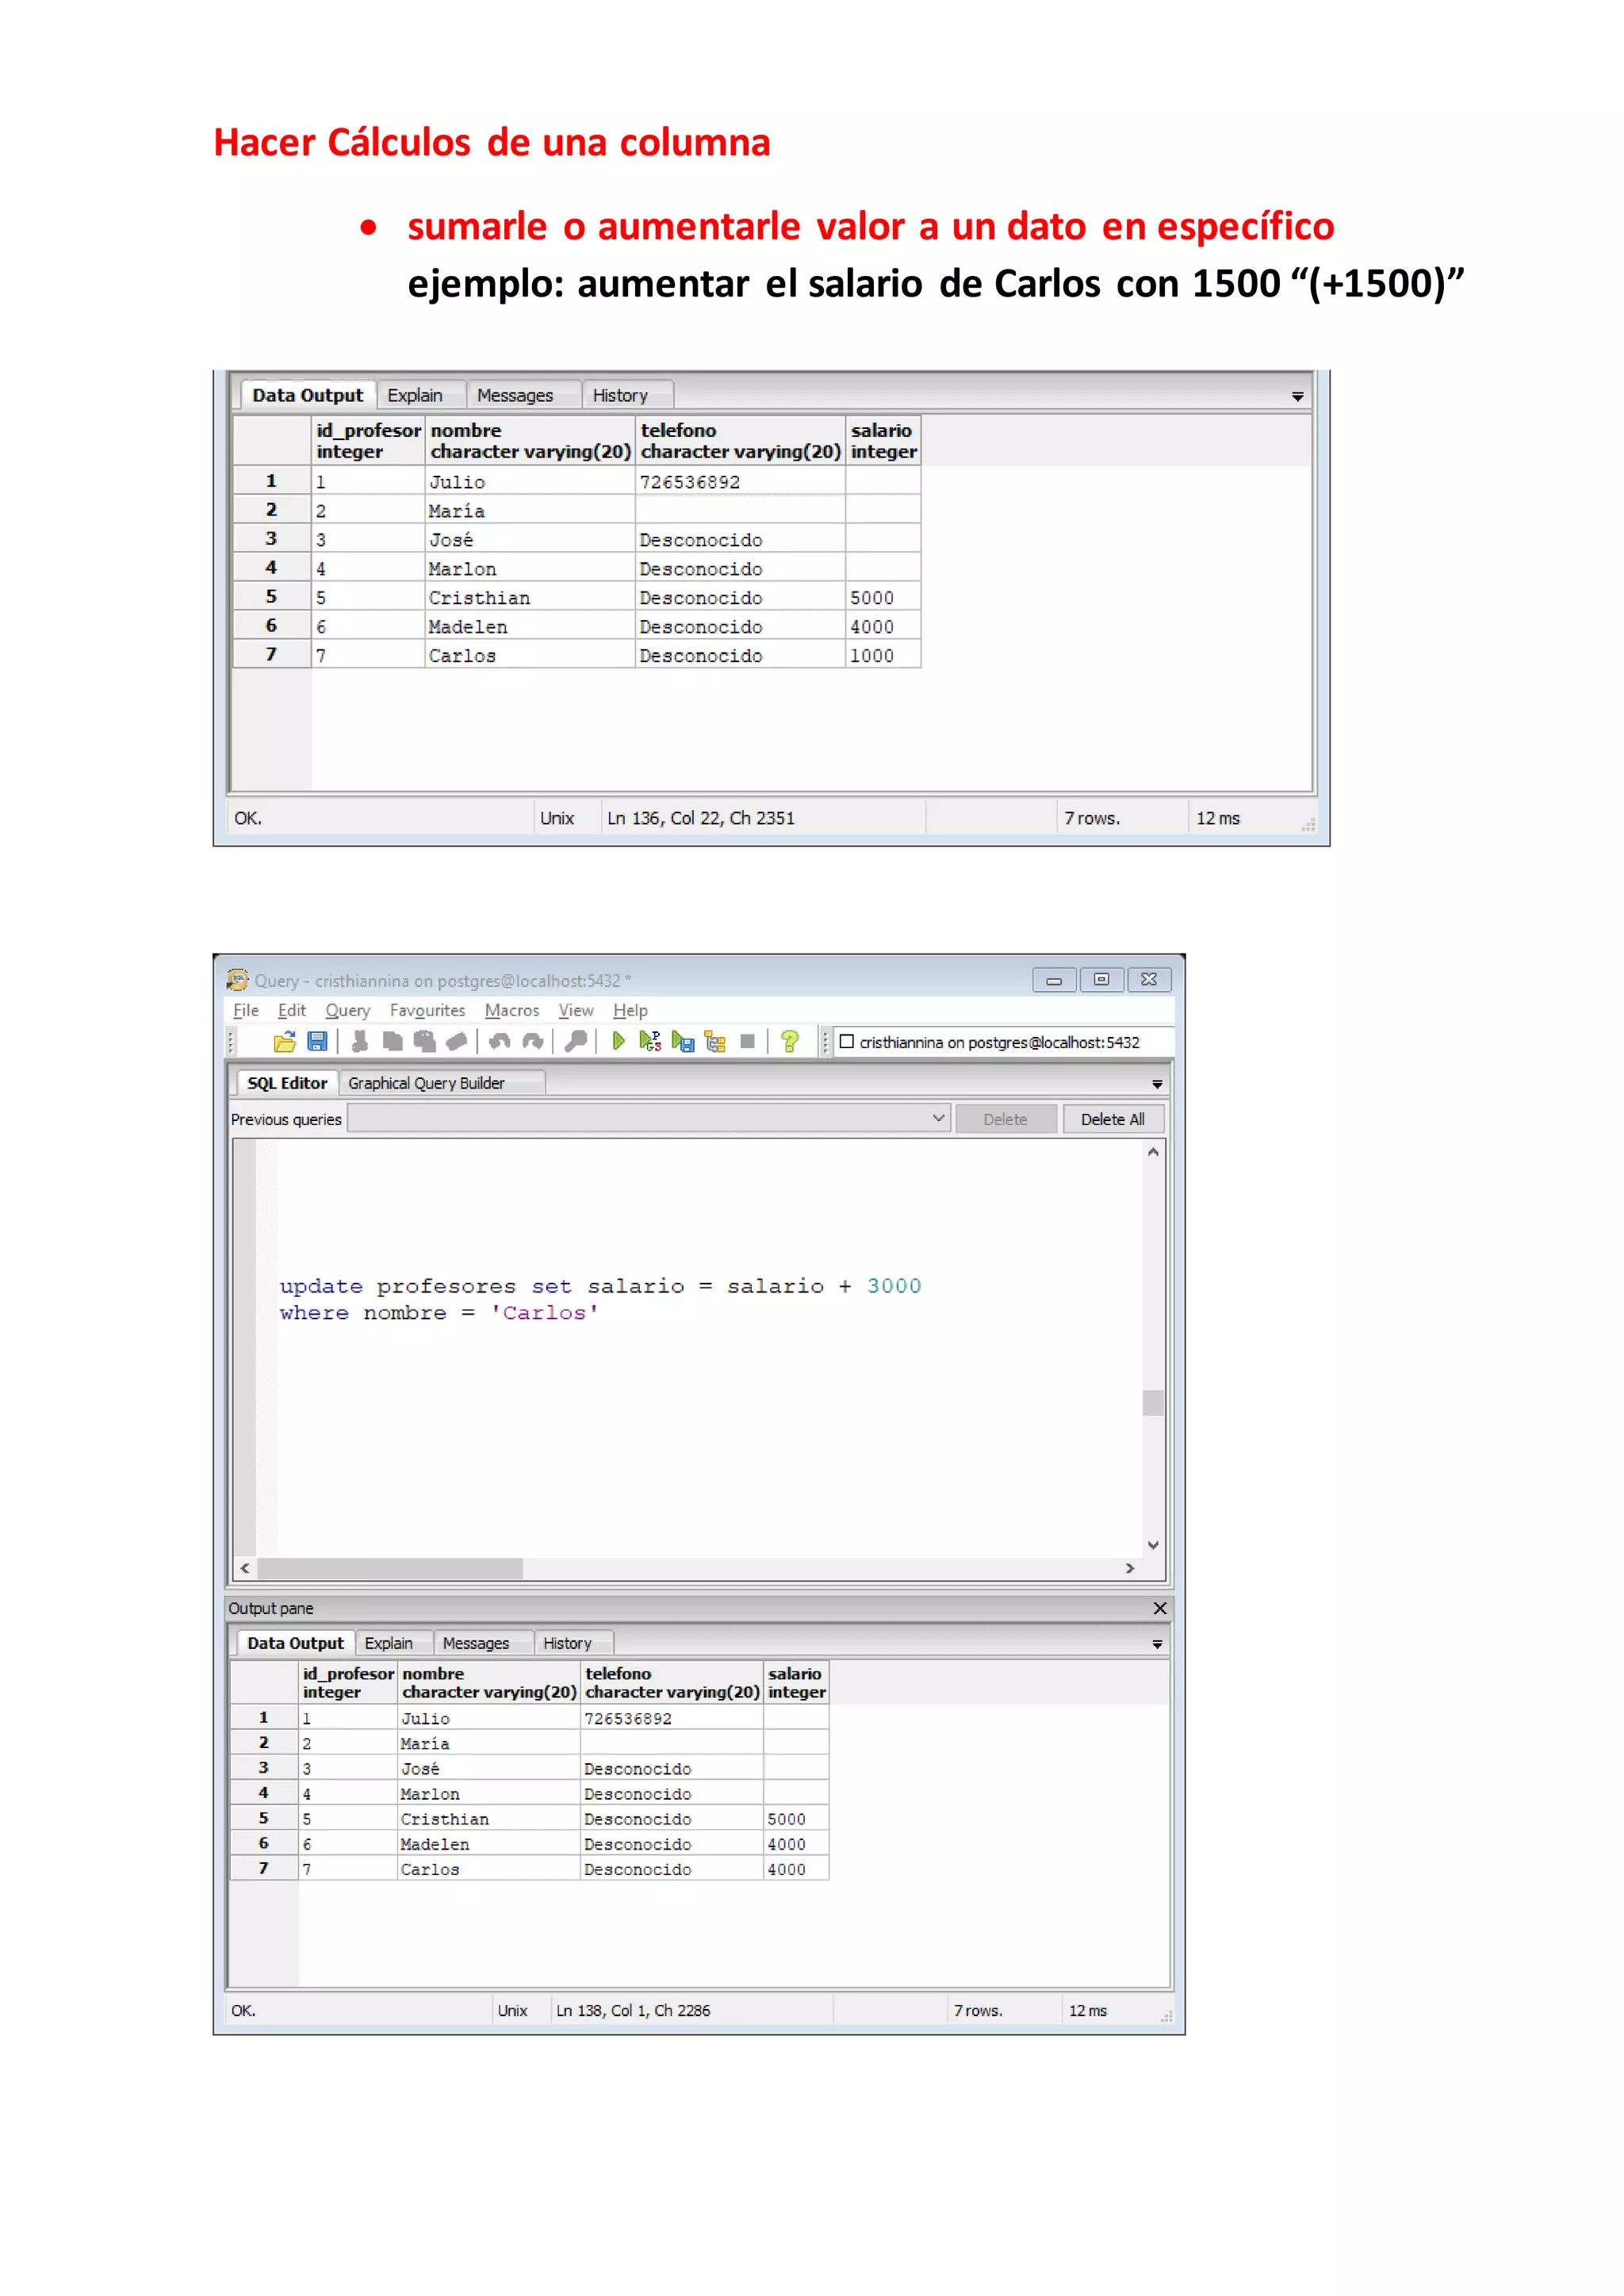Select upper table telefono column header
This screenshot has width=1624, height=2296.
[x=740, y=441]
